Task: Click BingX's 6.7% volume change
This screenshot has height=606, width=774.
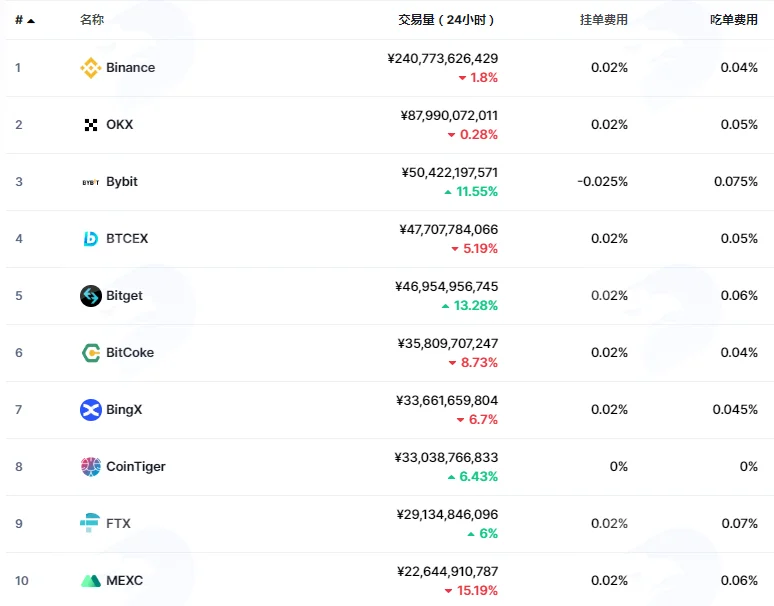Action: coord(477,419)
